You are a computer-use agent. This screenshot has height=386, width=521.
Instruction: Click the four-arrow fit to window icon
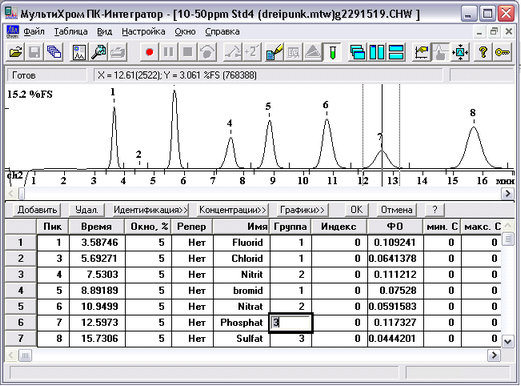click(460, 52)
